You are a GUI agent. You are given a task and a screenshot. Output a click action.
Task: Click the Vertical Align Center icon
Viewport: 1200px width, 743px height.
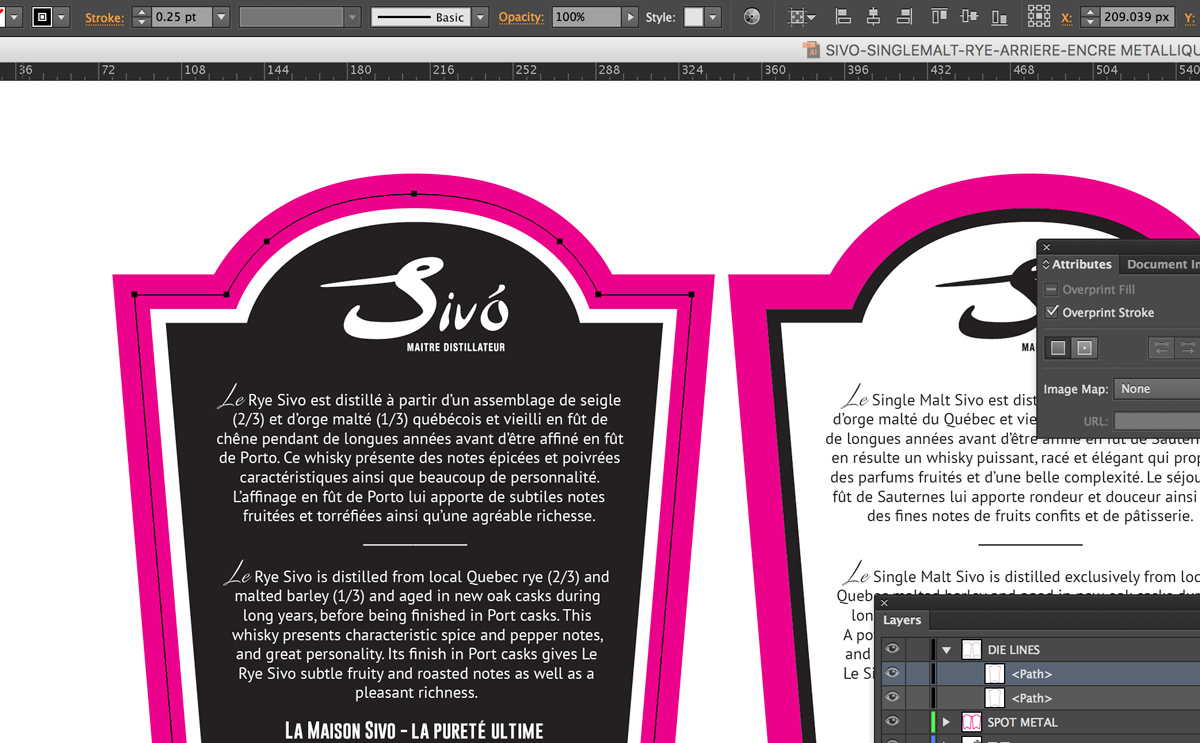coord(969,17)
